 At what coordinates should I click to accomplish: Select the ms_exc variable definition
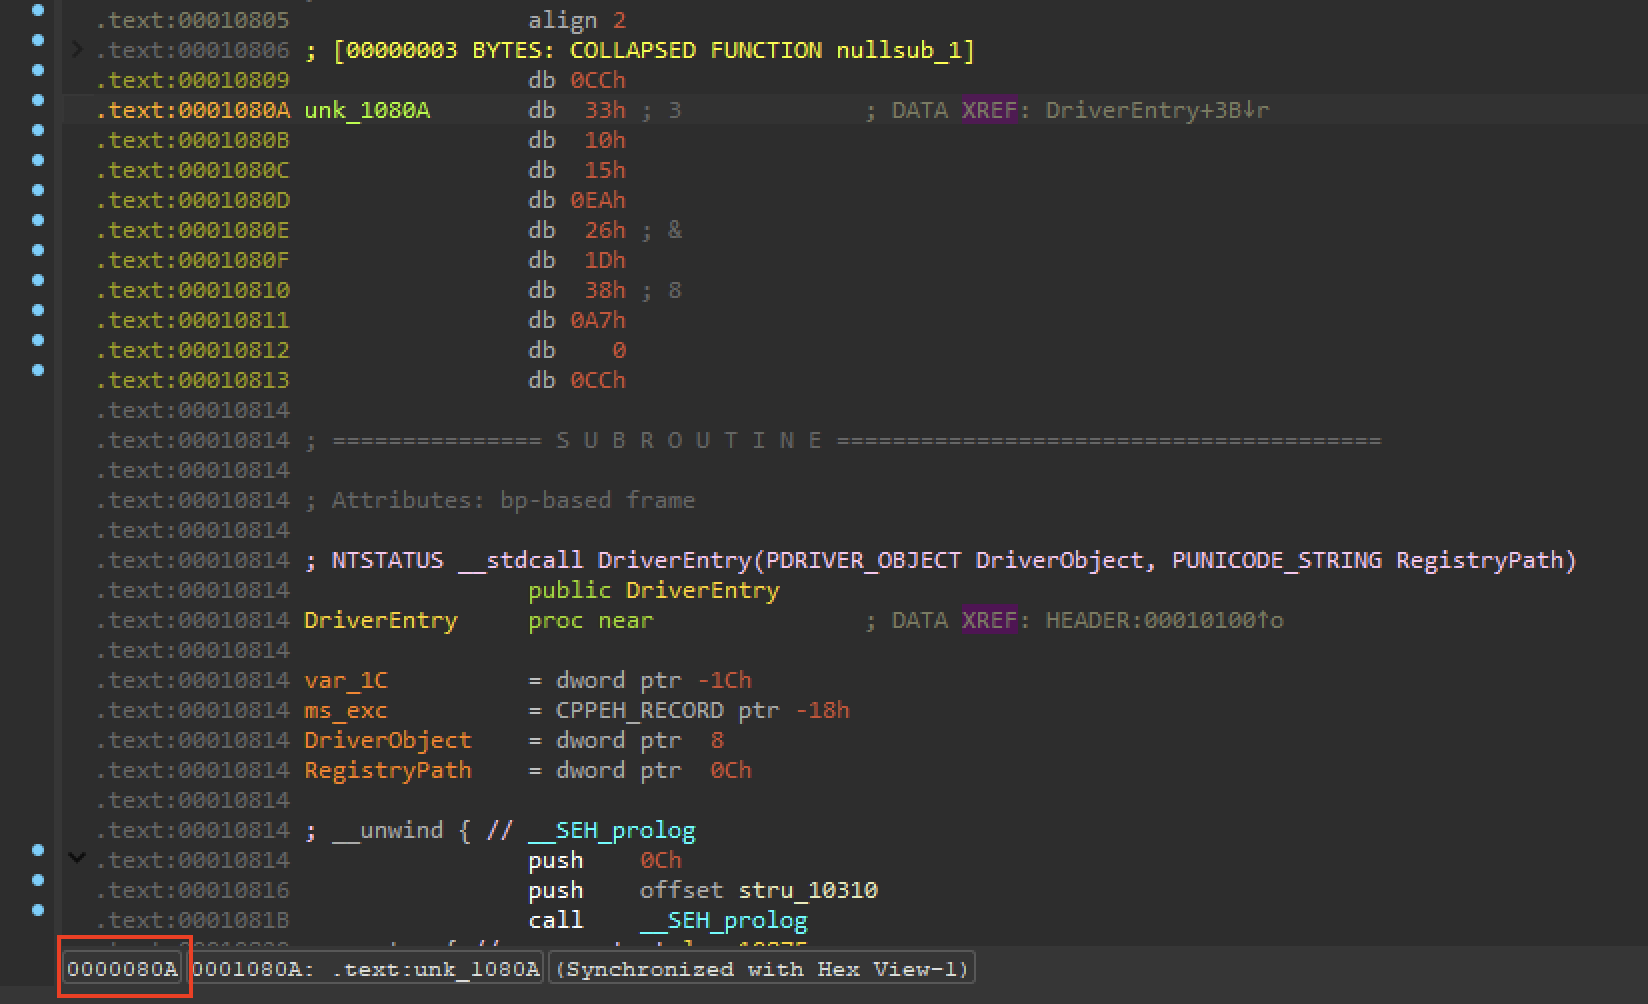346,710
